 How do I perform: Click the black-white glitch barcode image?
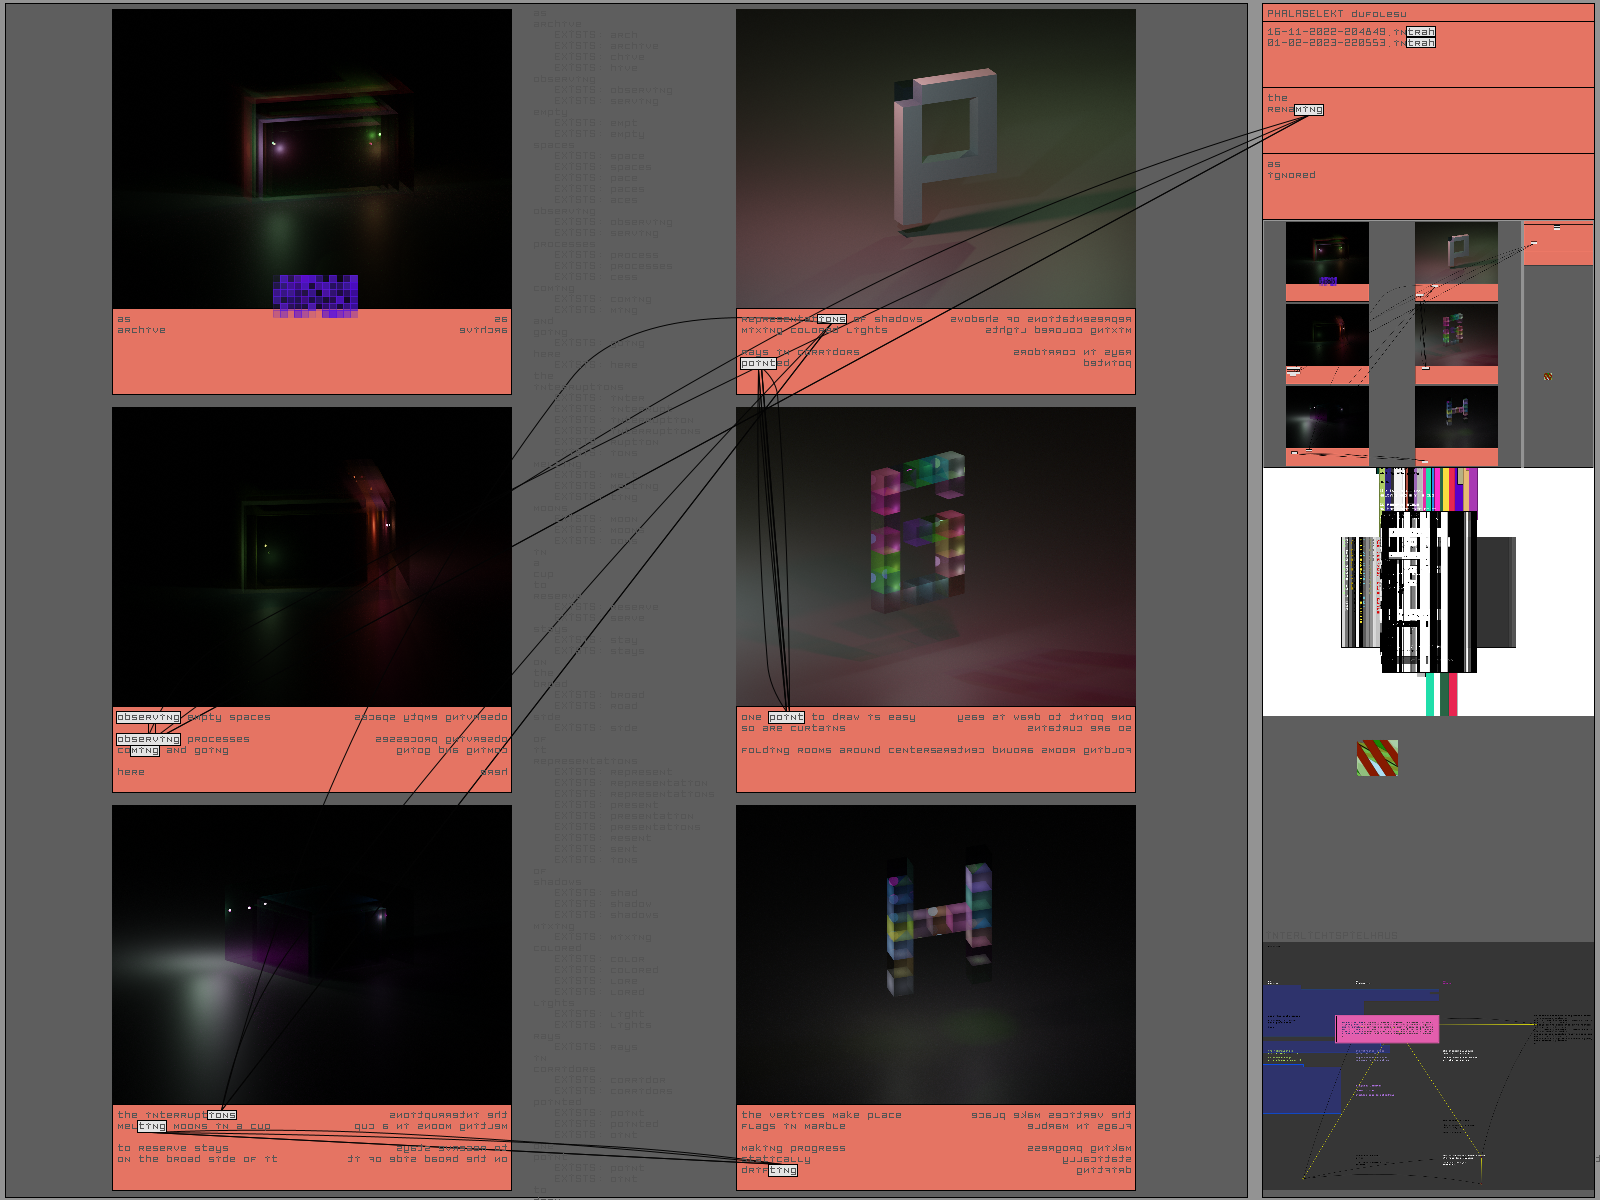[1427, 590]
